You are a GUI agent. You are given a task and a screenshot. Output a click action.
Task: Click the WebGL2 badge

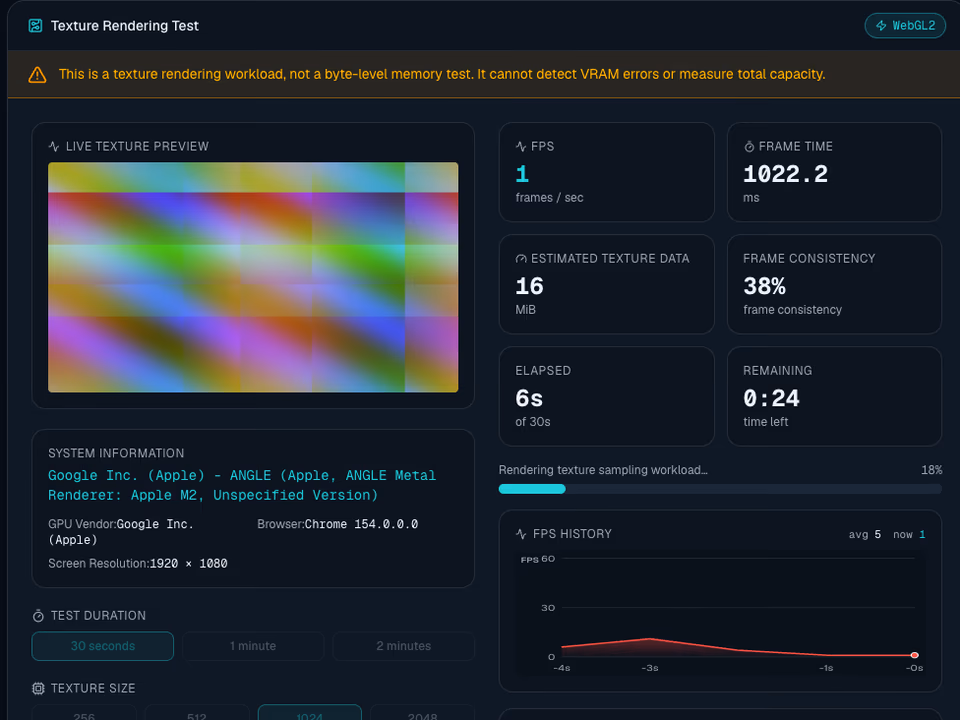[x=905, y=26]
